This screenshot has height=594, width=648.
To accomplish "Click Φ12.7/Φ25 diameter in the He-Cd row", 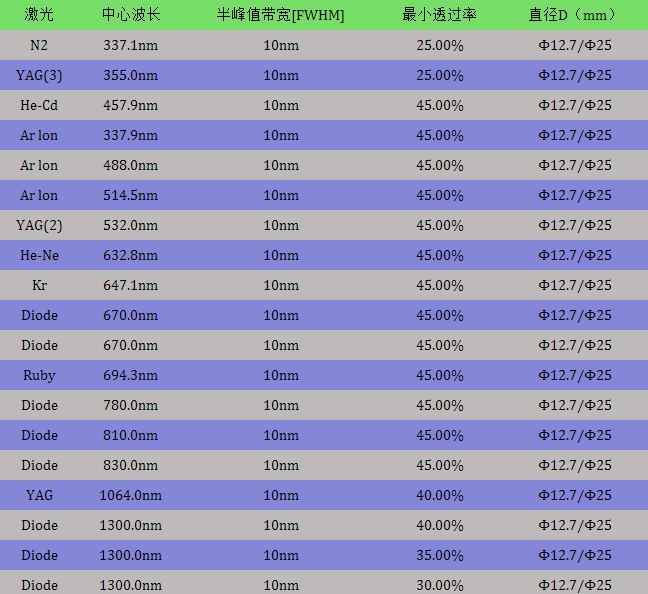I will (x=574, y=105).
